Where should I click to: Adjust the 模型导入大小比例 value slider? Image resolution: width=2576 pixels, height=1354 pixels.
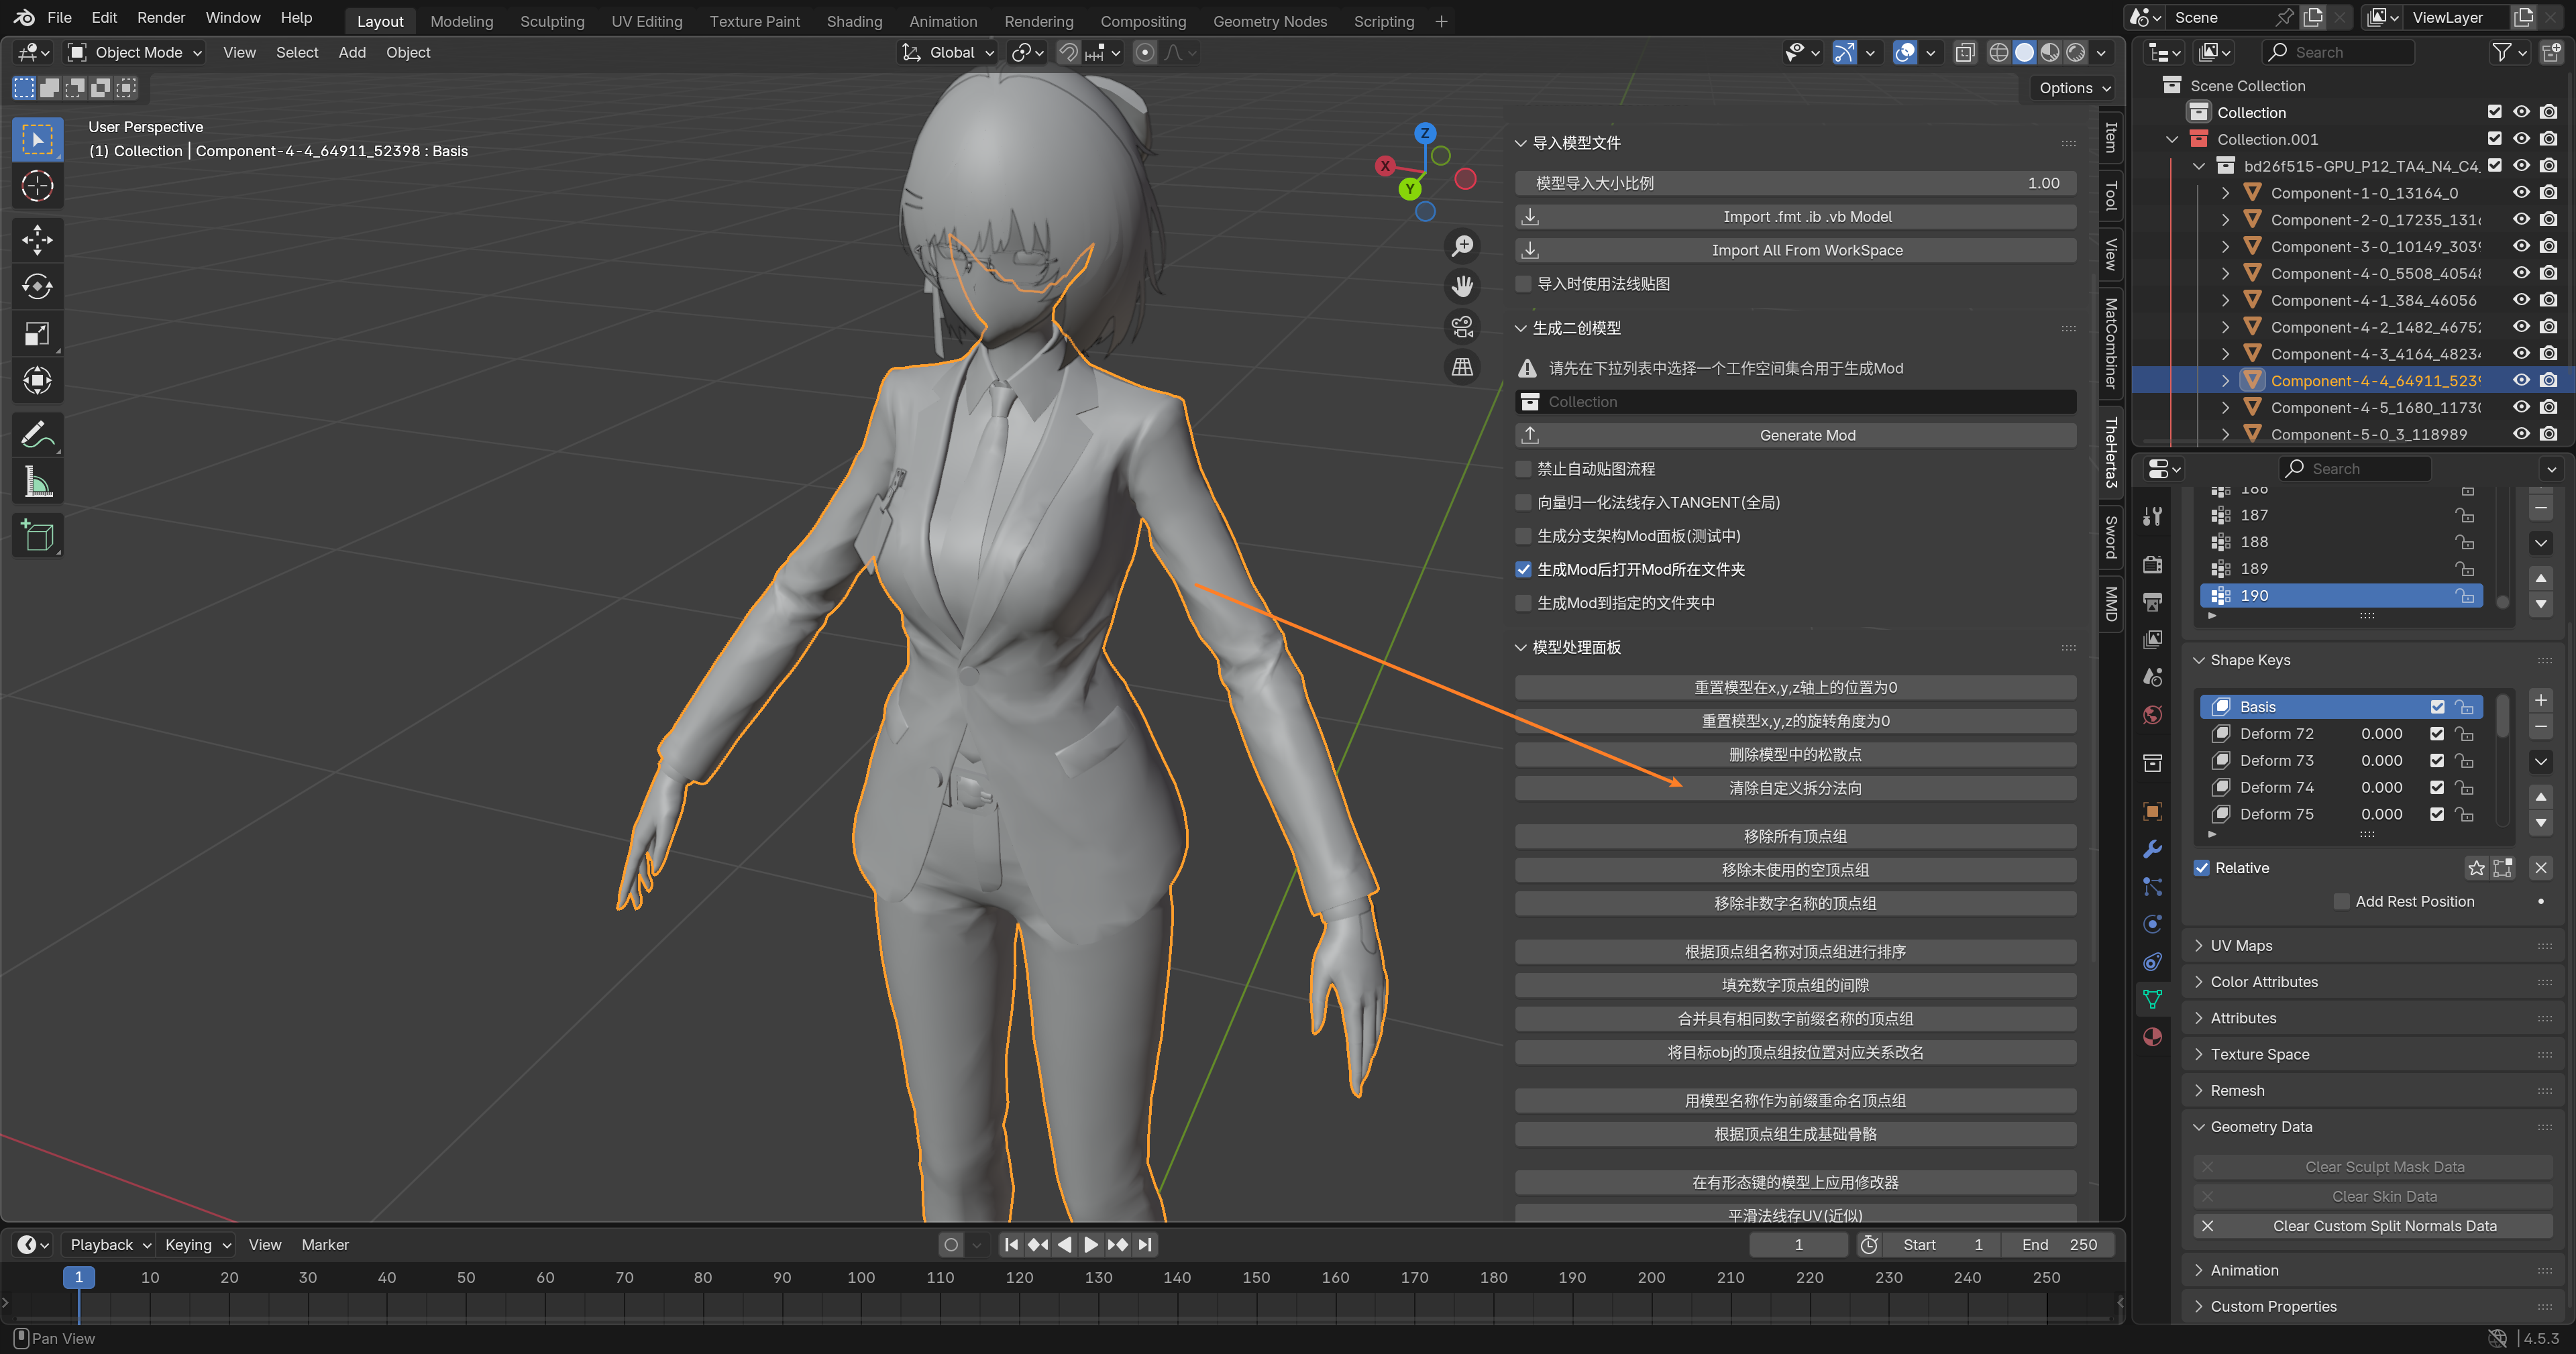(1795, 183)
